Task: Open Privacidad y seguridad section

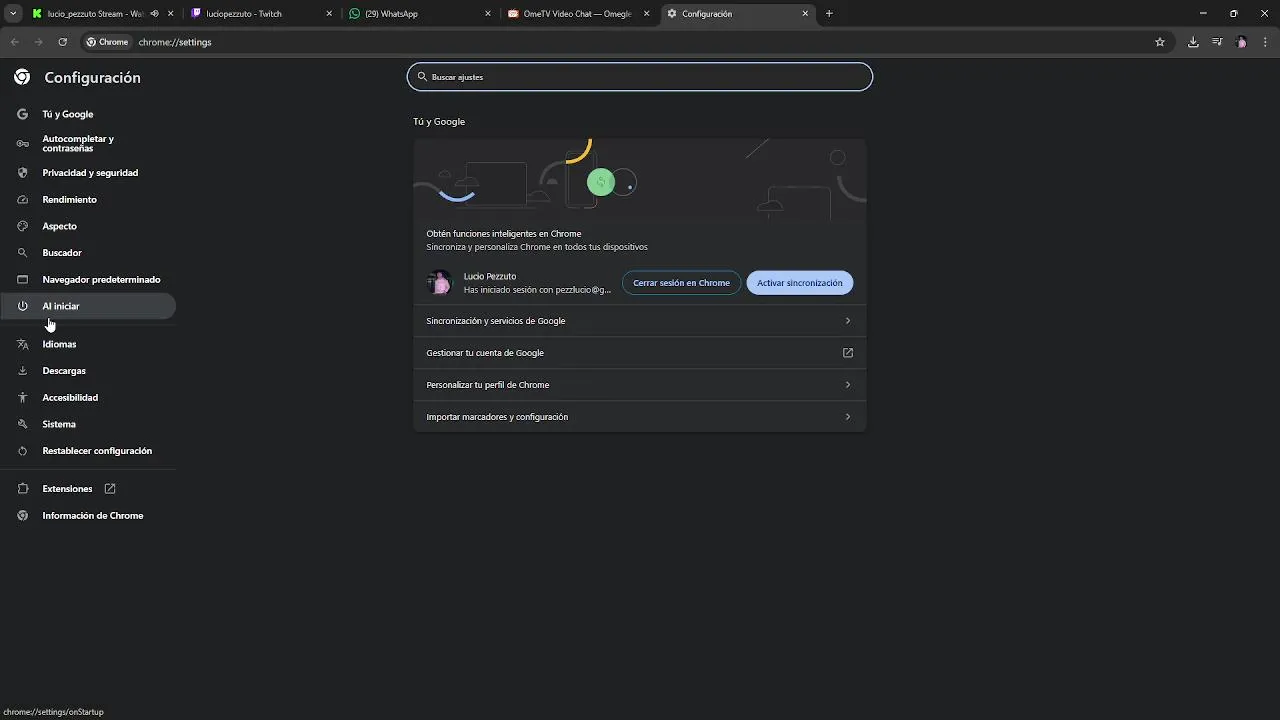Action: coord(88,173)
